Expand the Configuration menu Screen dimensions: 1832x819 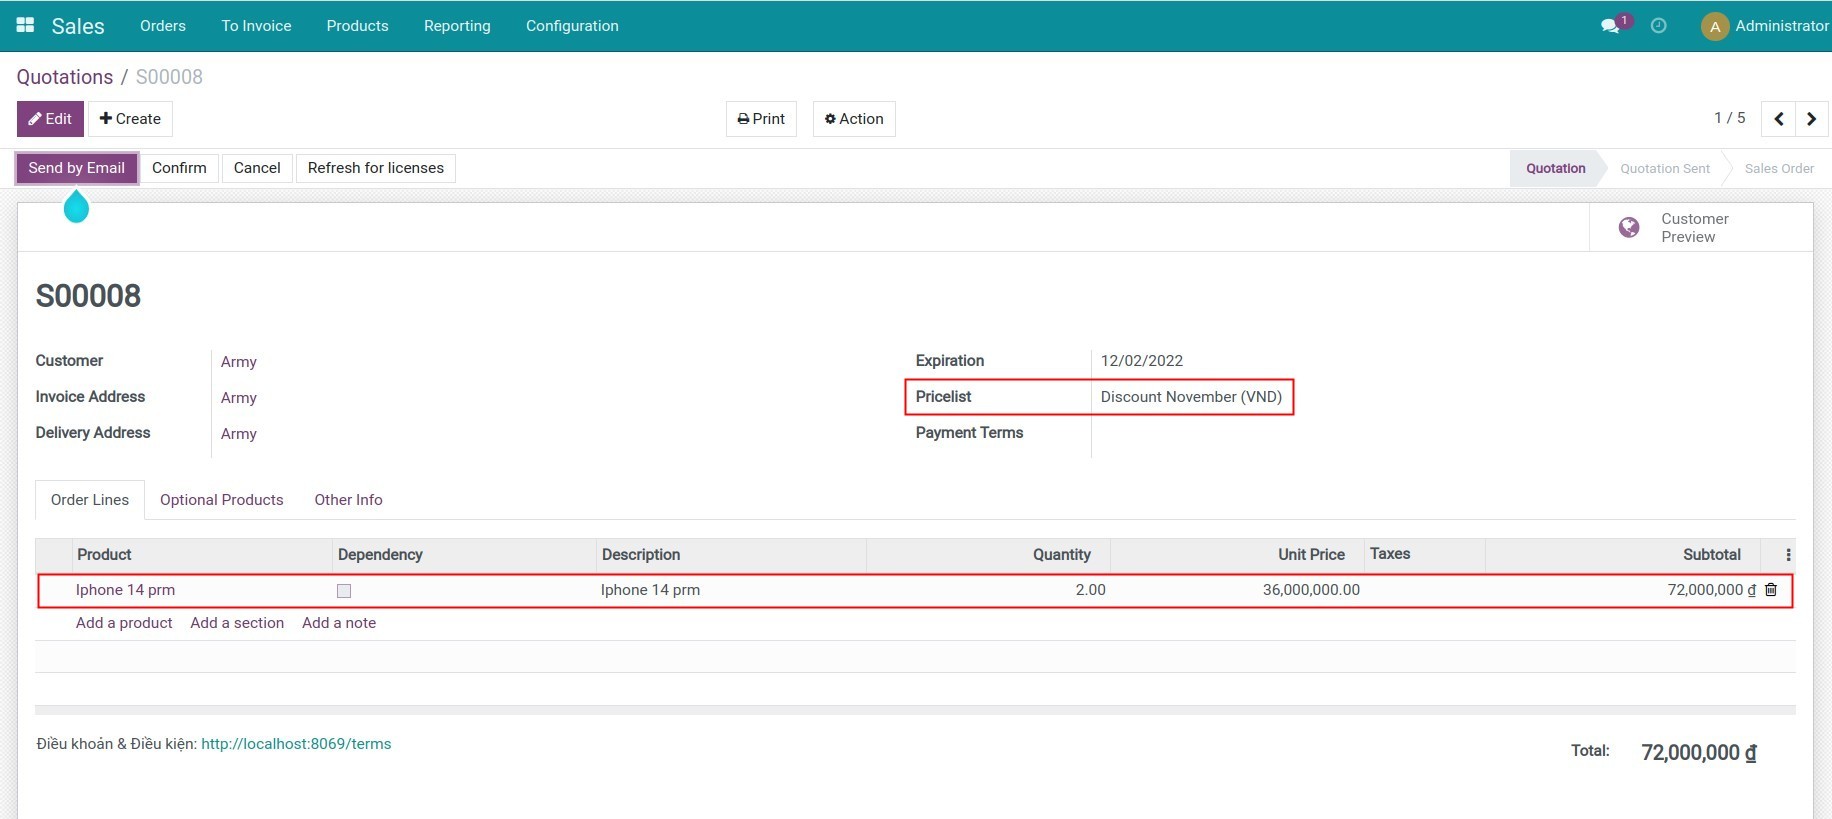click(572, 26)
